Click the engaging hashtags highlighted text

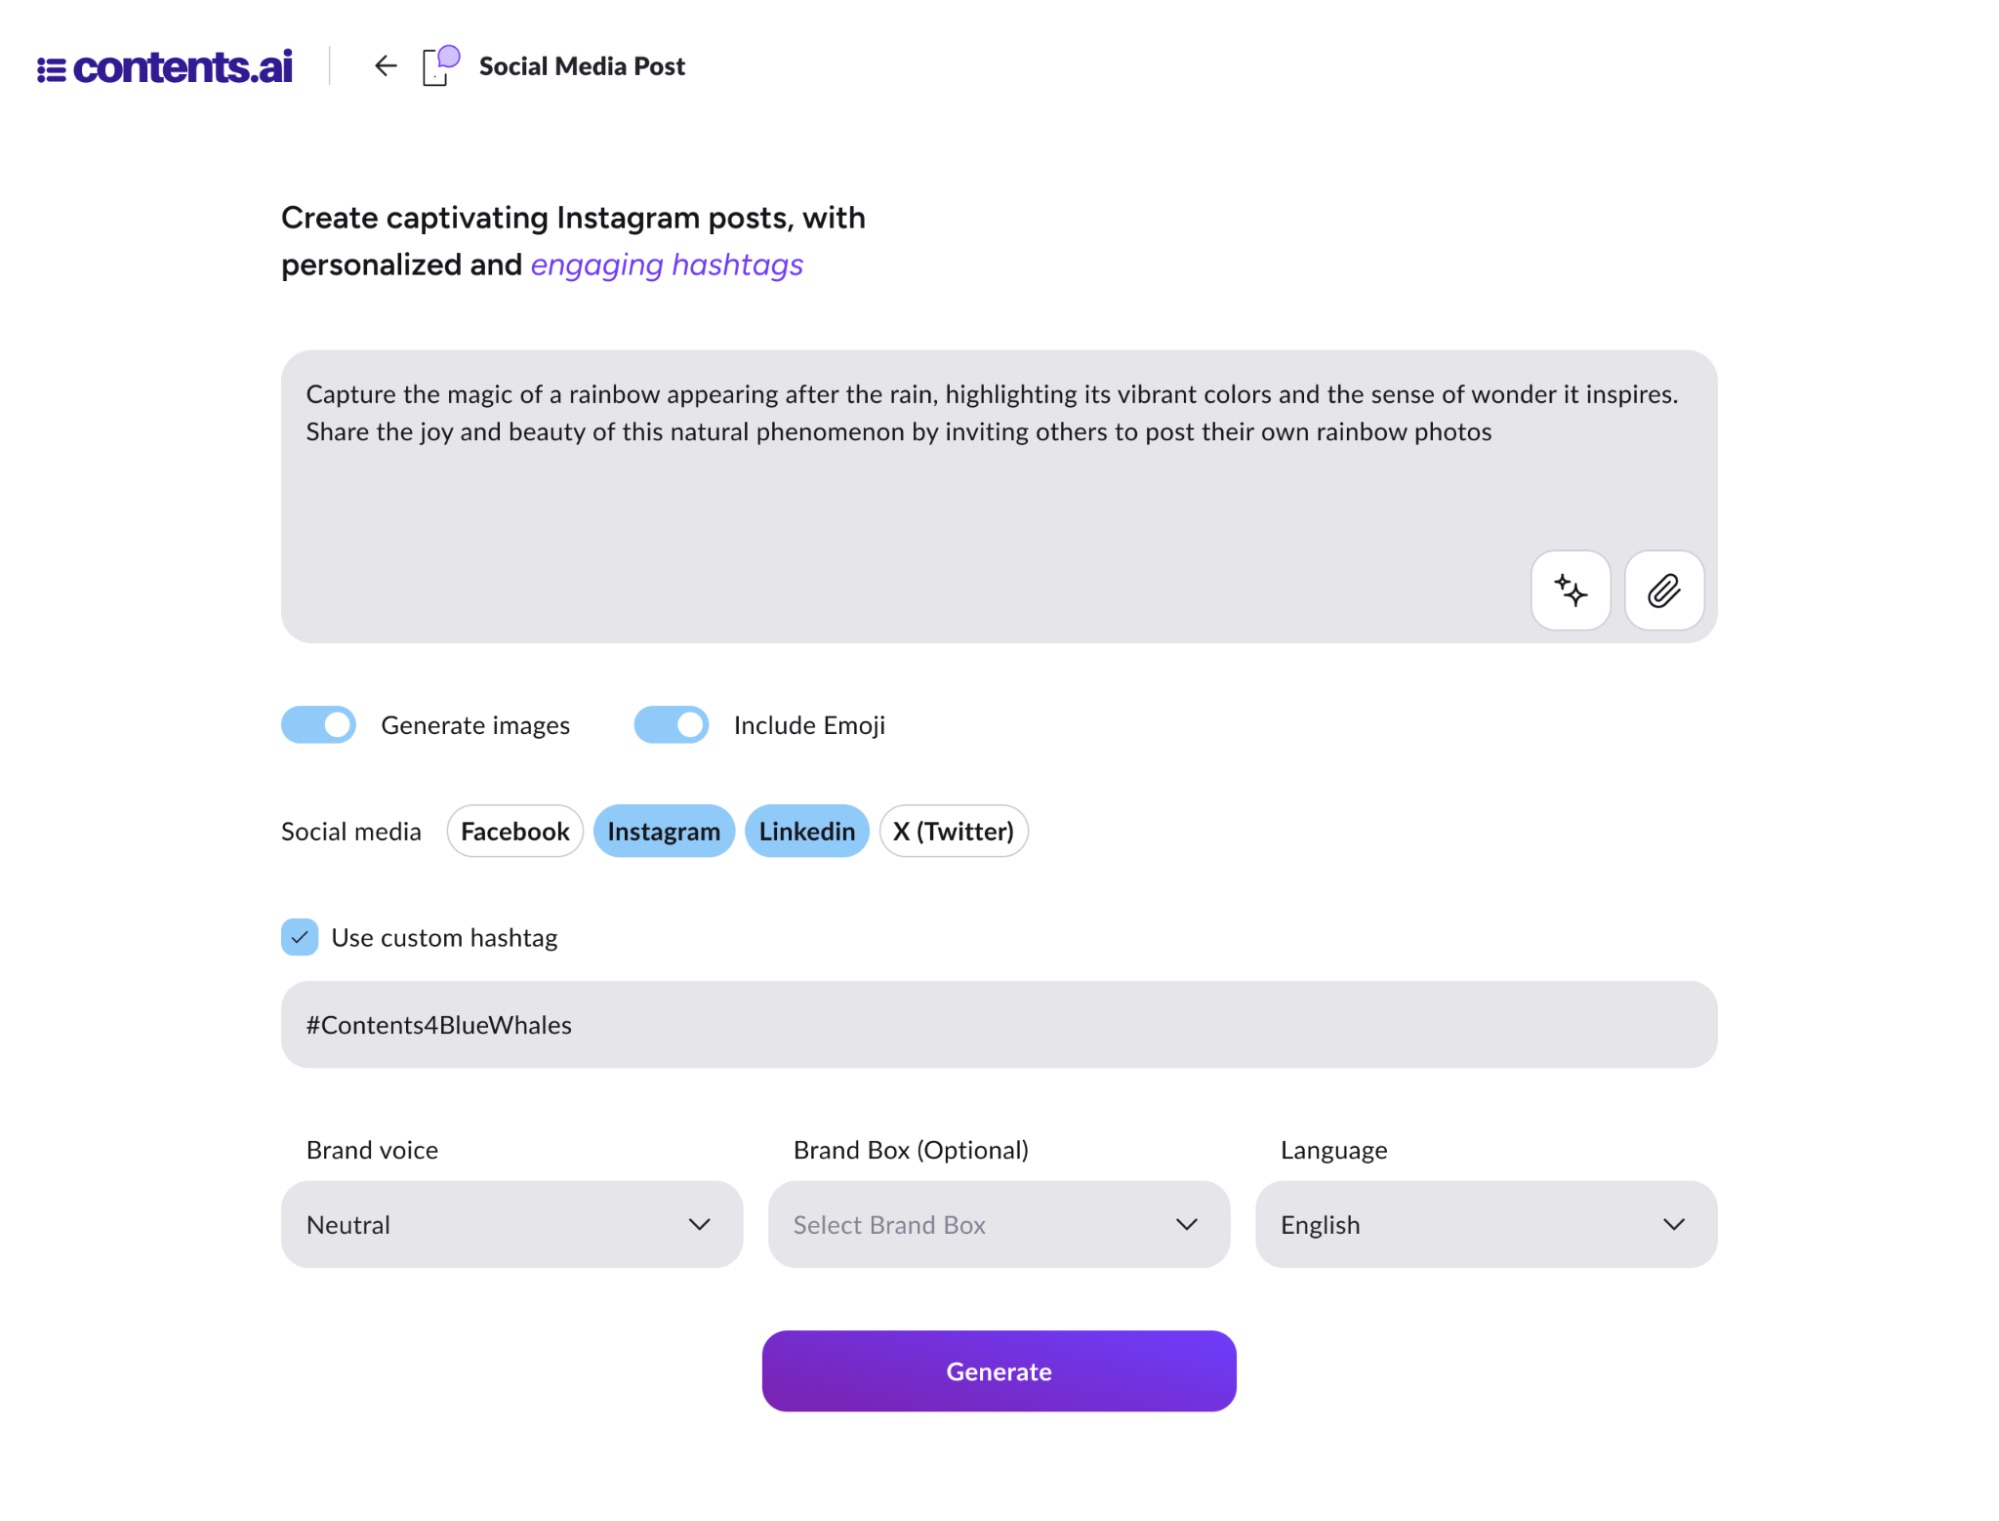665,264
